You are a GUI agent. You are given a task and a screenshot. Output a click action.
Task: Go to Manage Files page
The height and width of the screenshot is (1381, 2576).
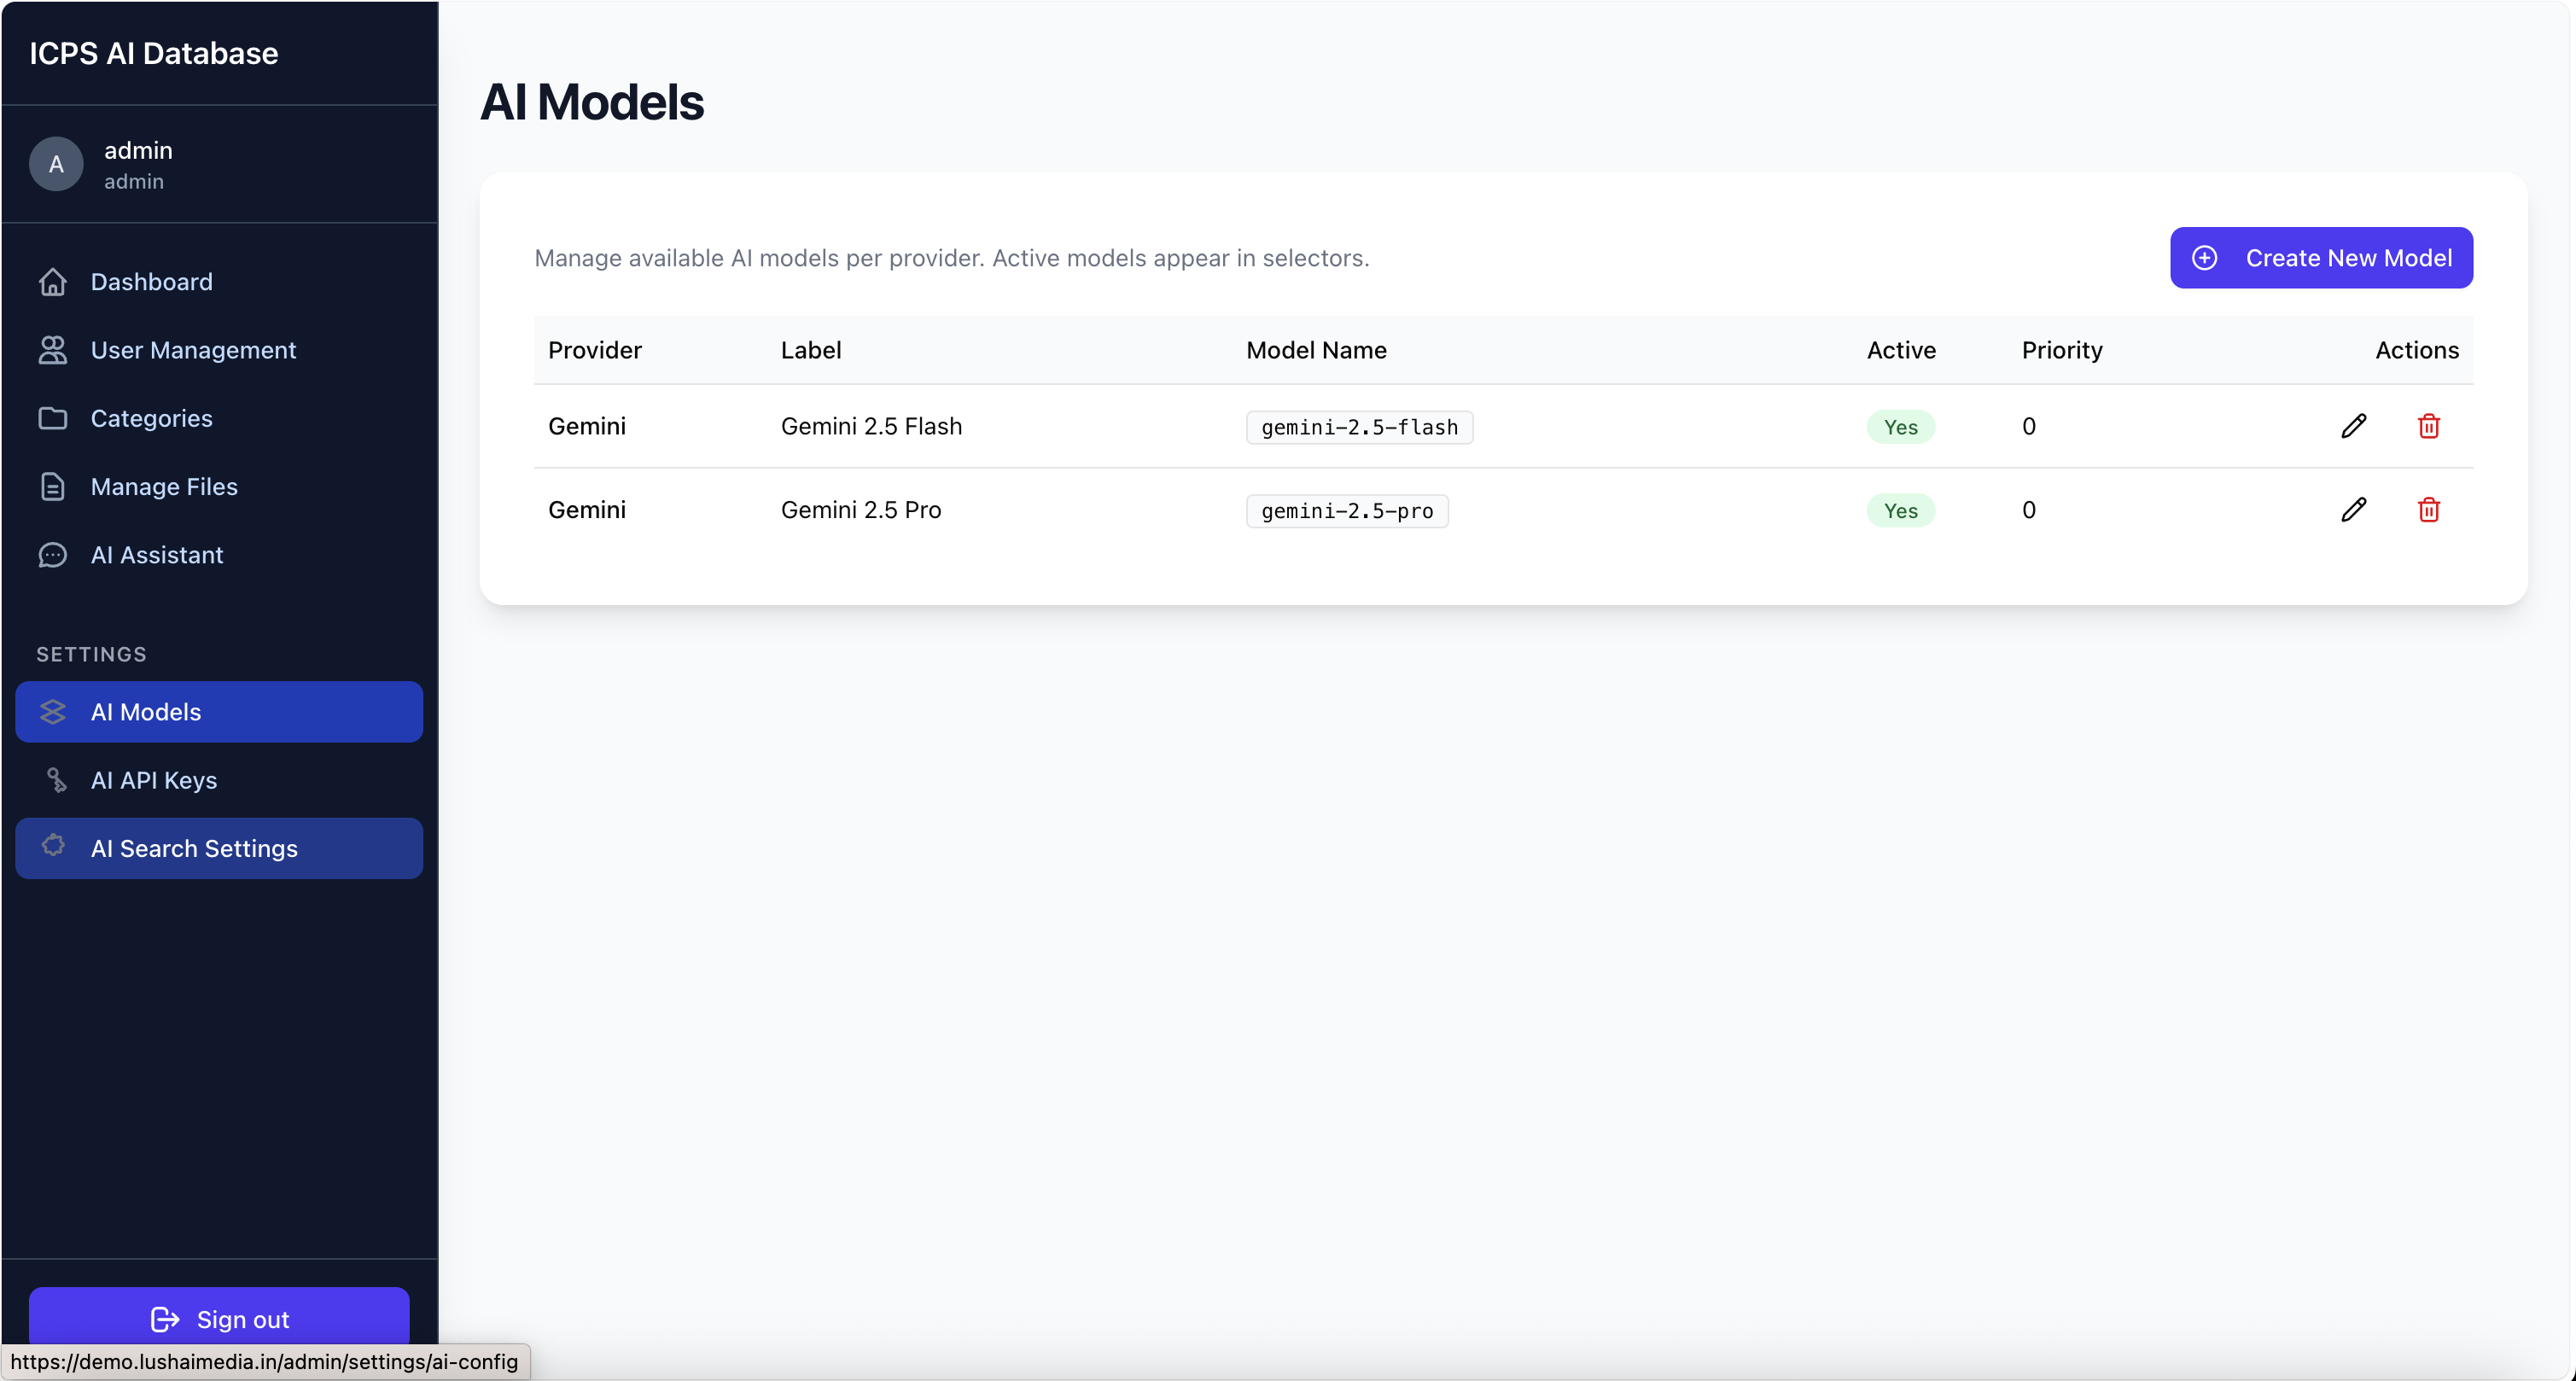pos(164,487)
